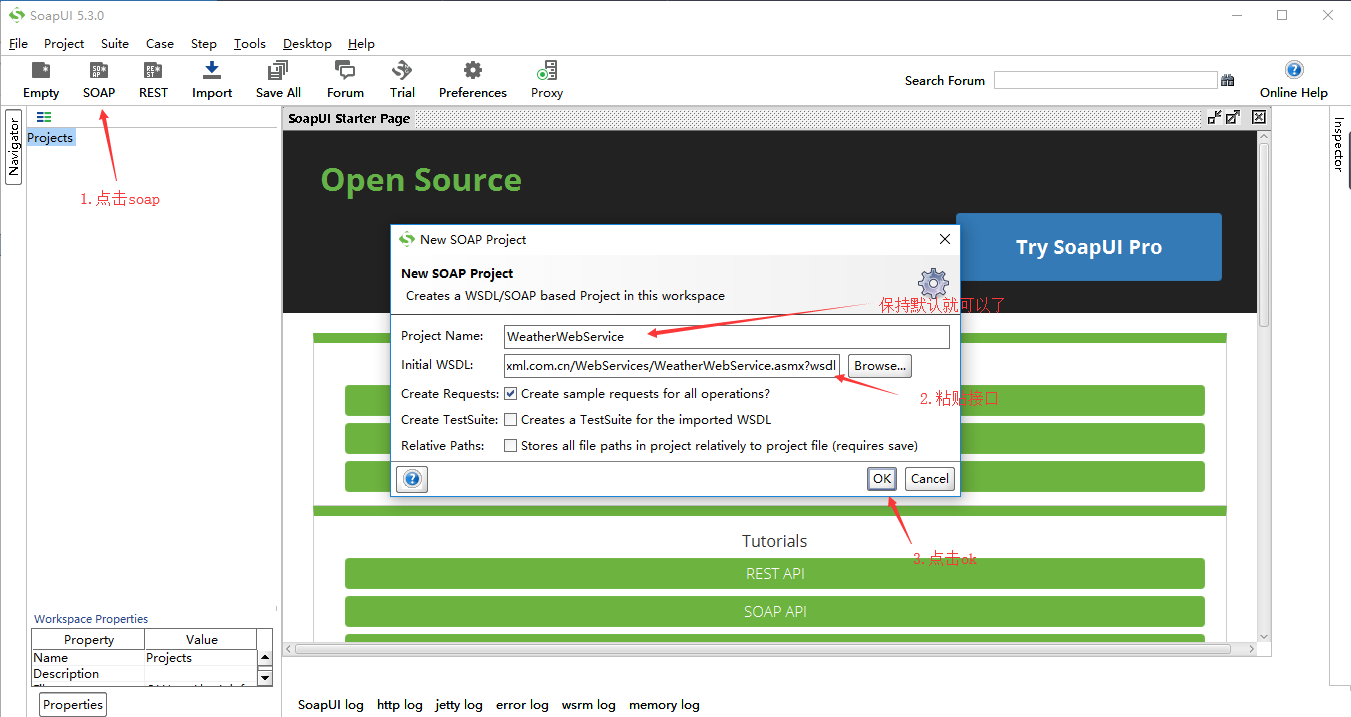Viewport: 1351px width, 717px height.
Task: Open the Forum toolbar icon
Action: coord(345,79)
